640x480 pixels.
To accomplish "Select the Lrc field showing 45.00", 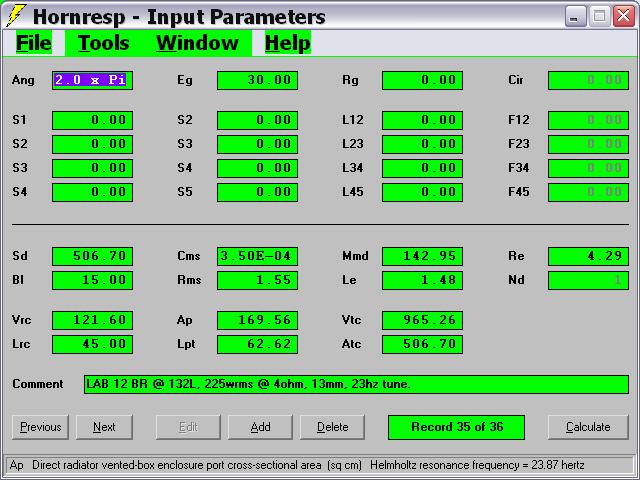I will click(92, 344).
